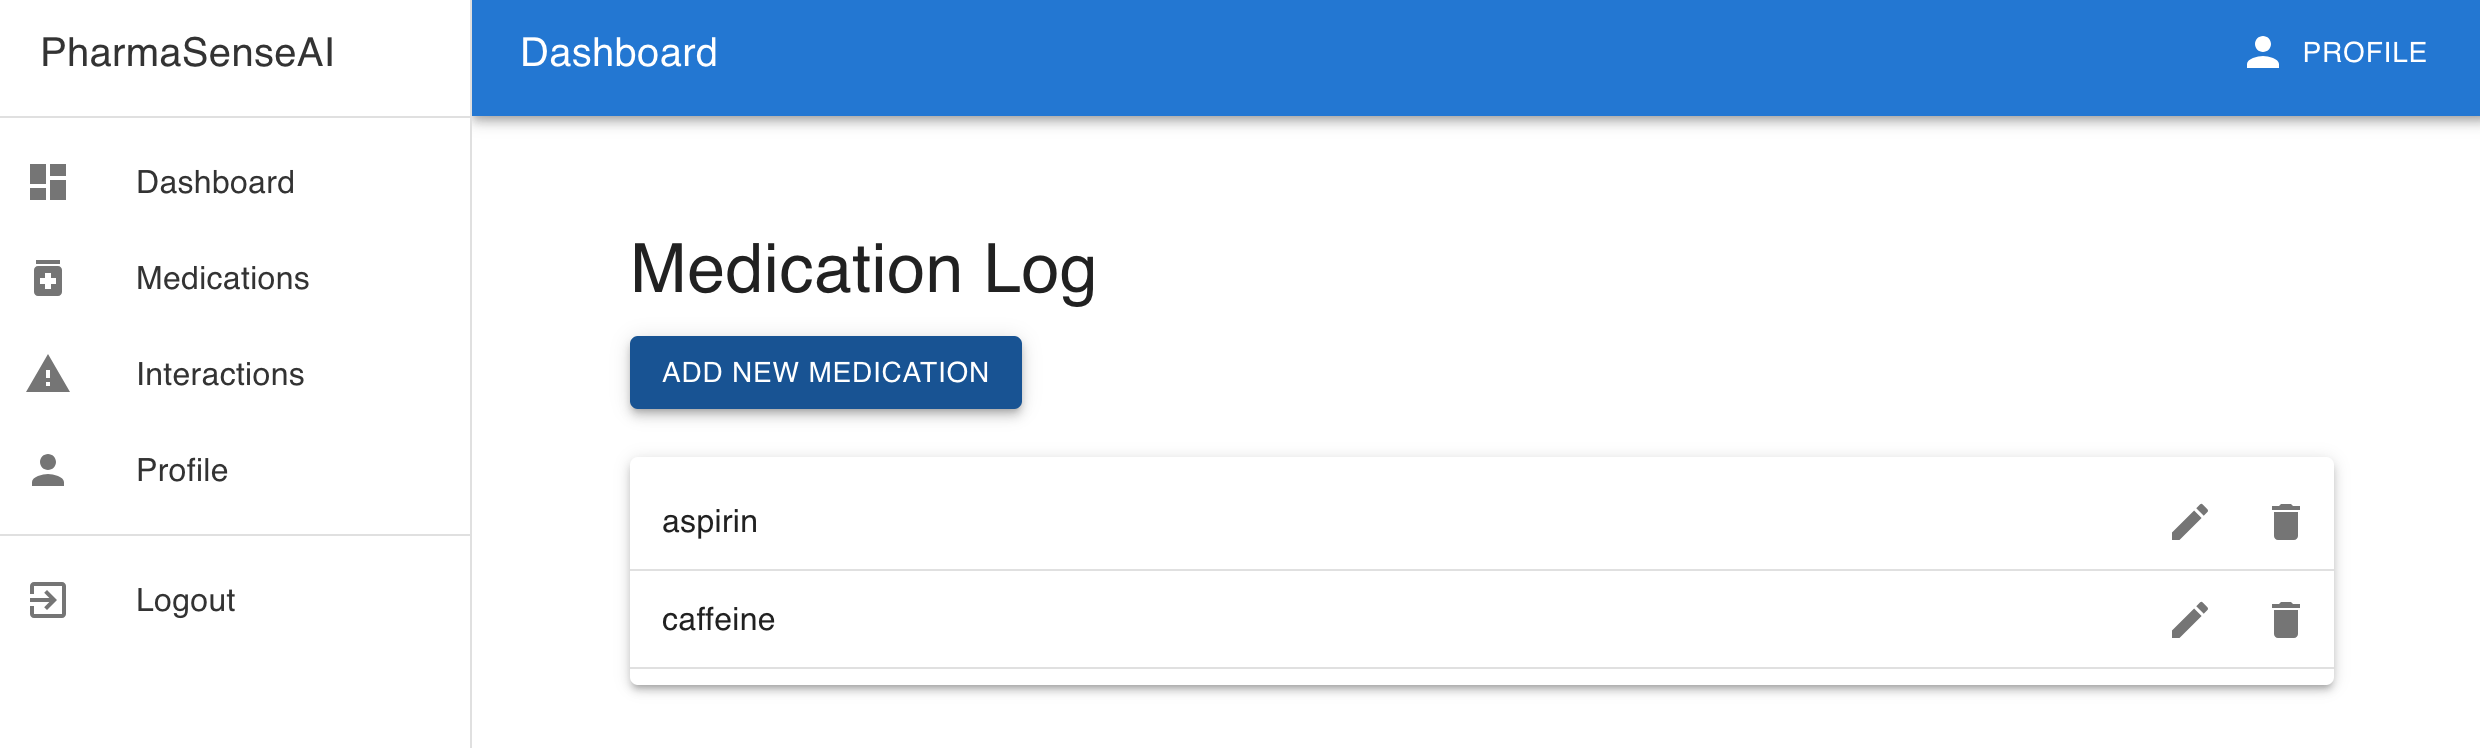Image resolution: width=2480 pixels, height=748 pixels.
Task: Delete the aspirin medication entry
Action: click(x=2286, y=522)
